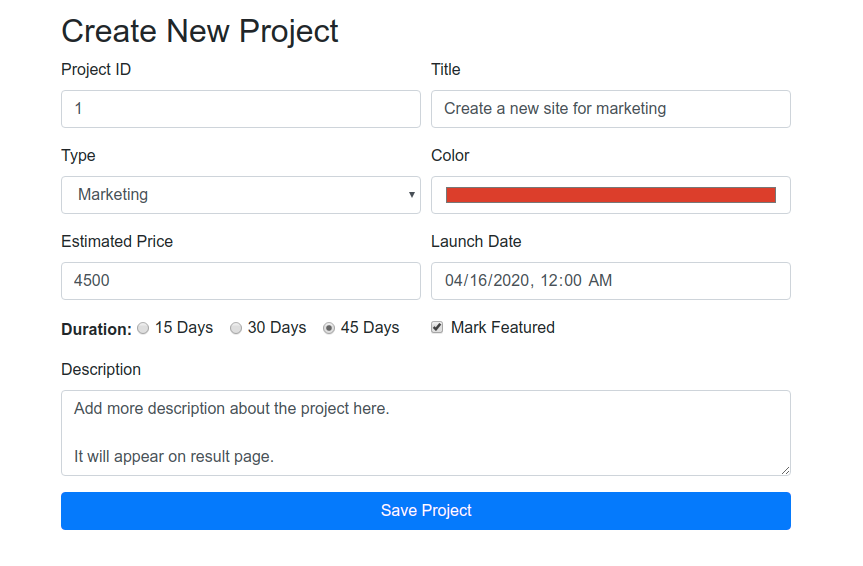Focus the Title text field
The width and height of the screenshot is (863, 566).
coord(610,109)
